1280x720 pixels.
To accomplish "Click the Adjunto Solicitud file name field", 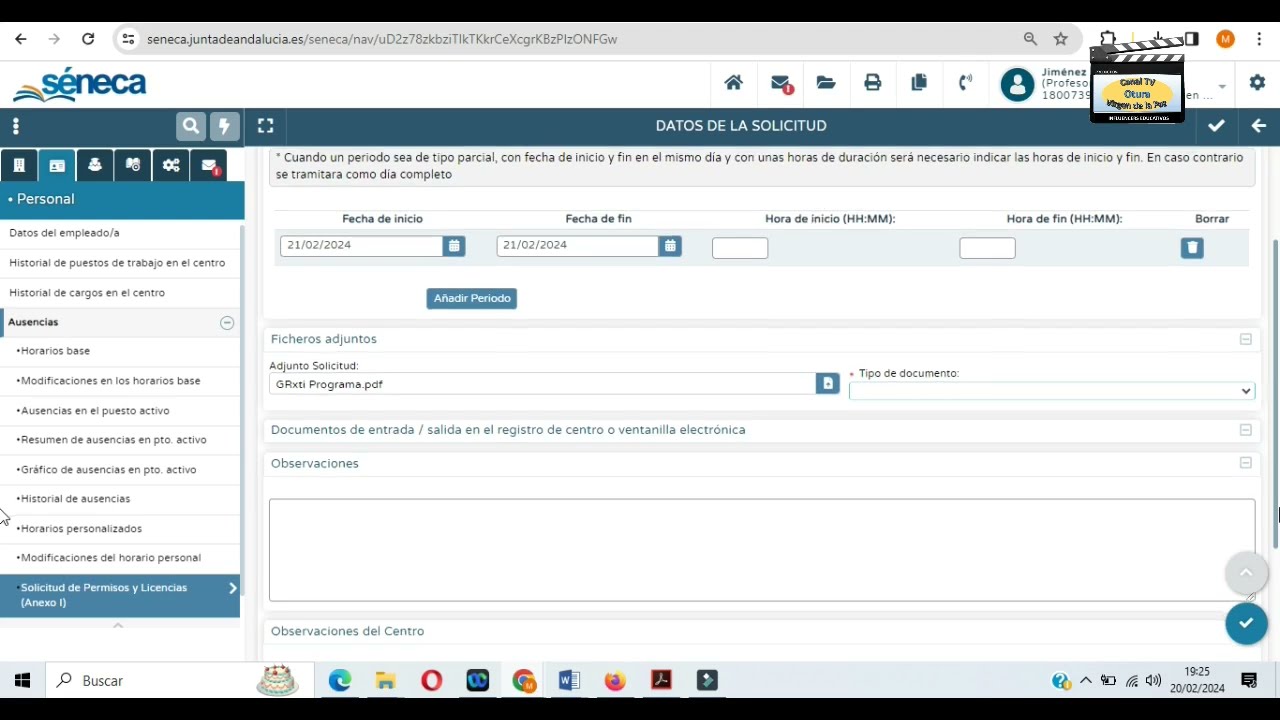I will tap(542, 384).
